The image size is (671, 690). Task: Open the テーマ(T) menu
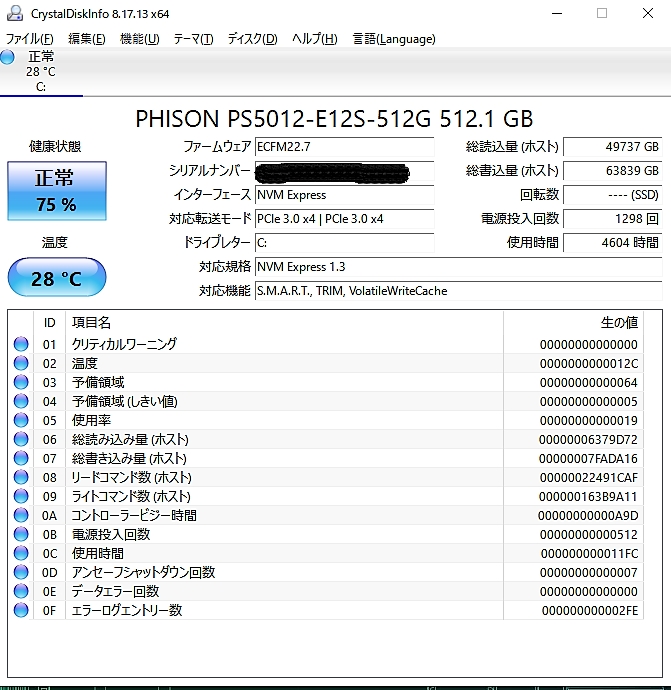[x=193, y=39]
